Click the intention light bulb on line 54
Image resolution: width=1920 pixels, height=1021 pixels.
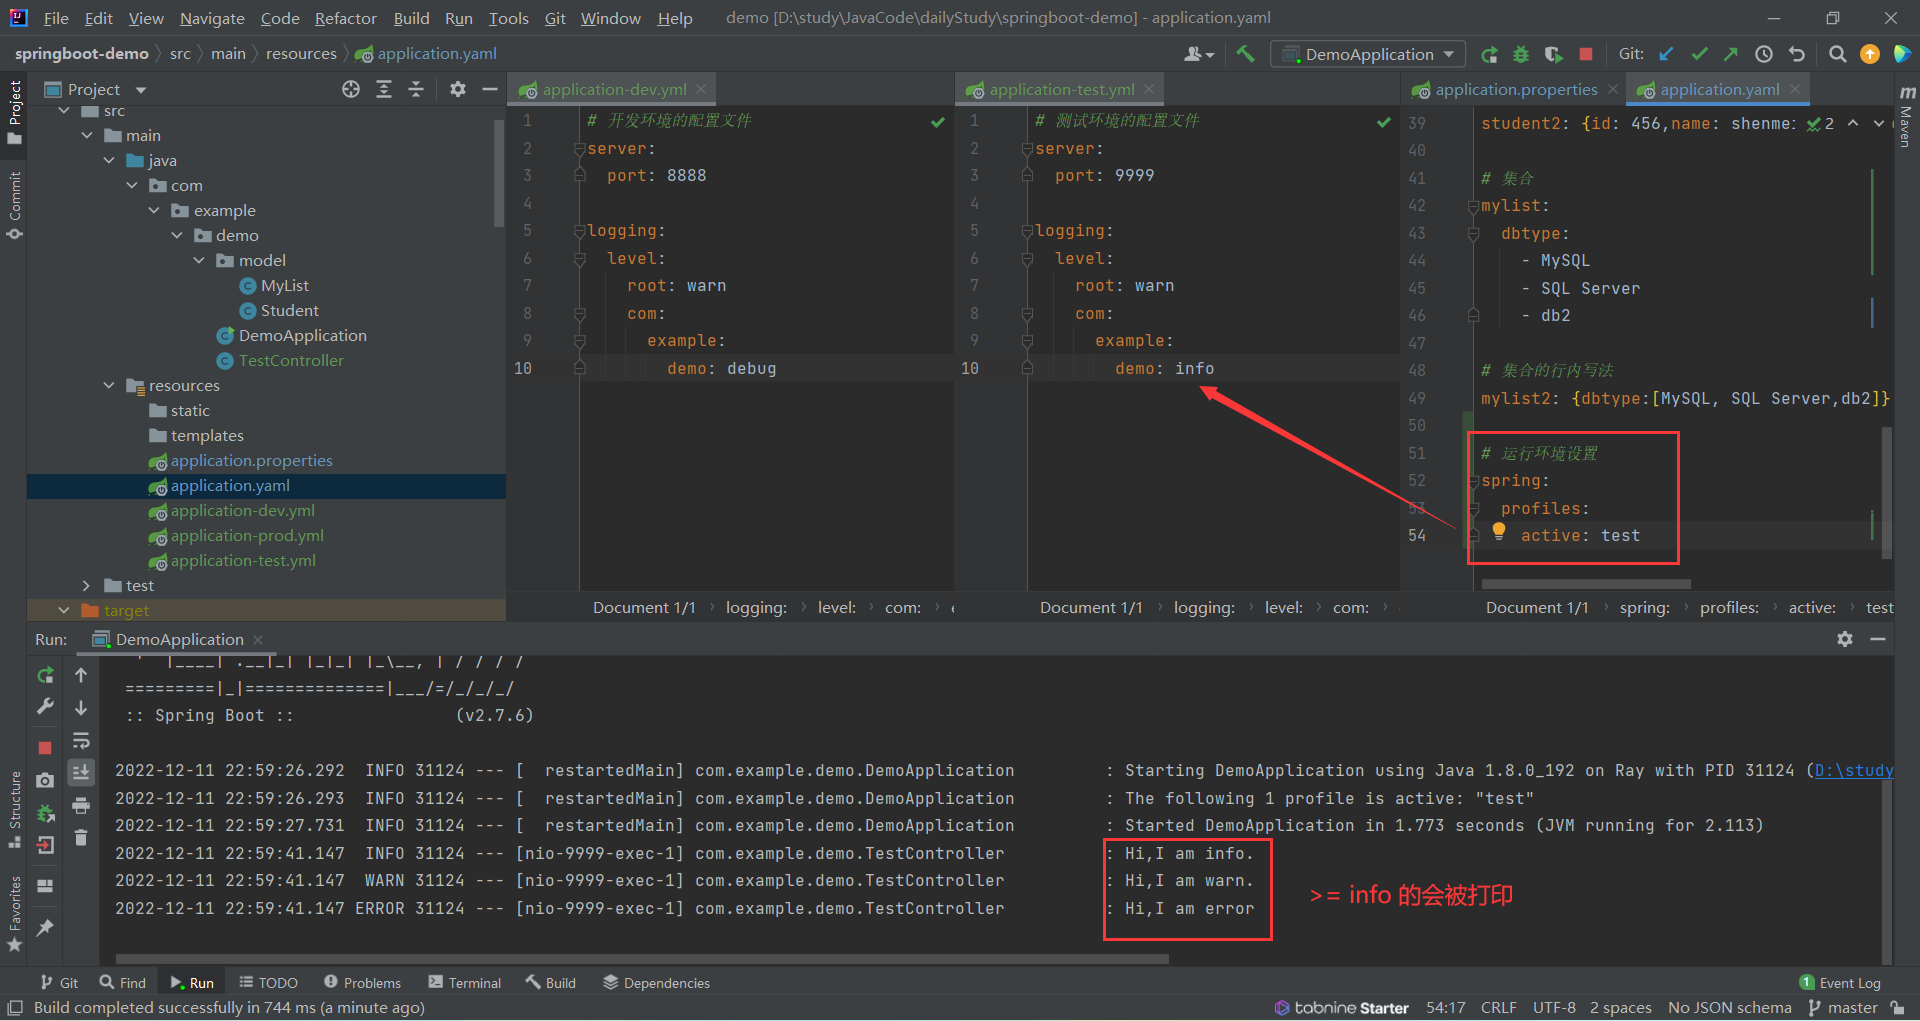click(1499, 531)
